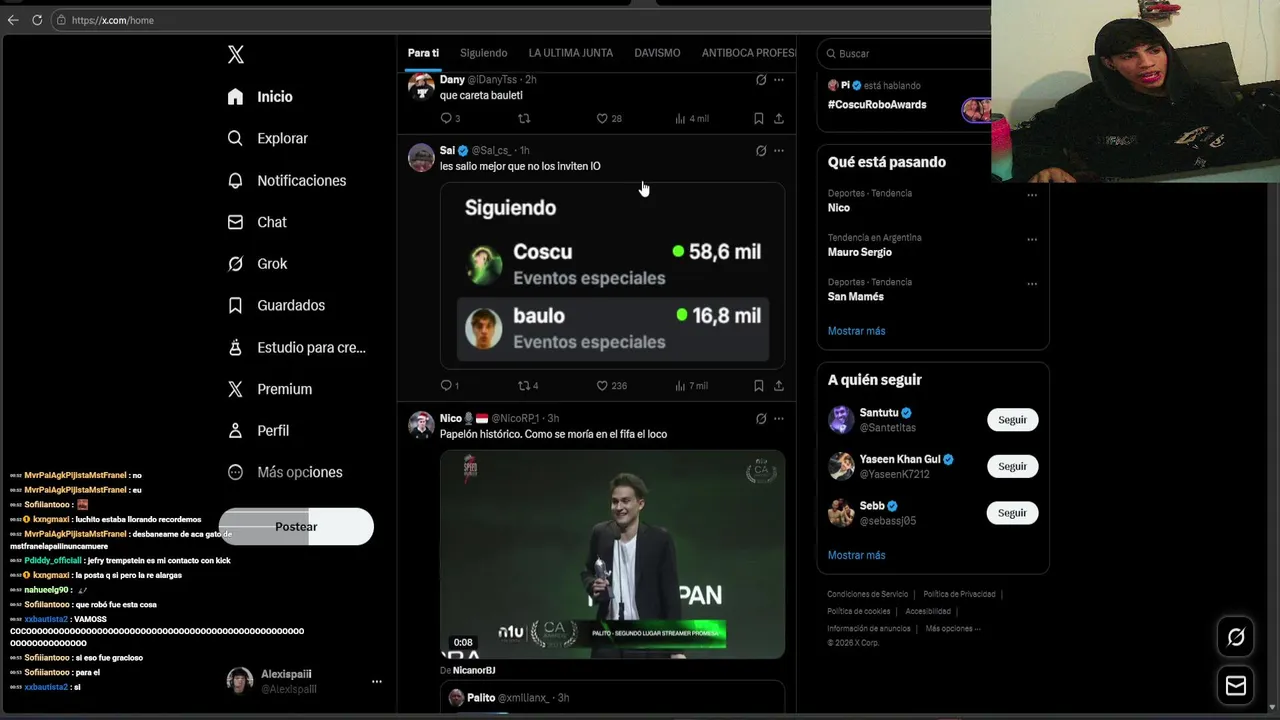
Task: Open NicanorBJ link below the video
Action: (474, 670)
